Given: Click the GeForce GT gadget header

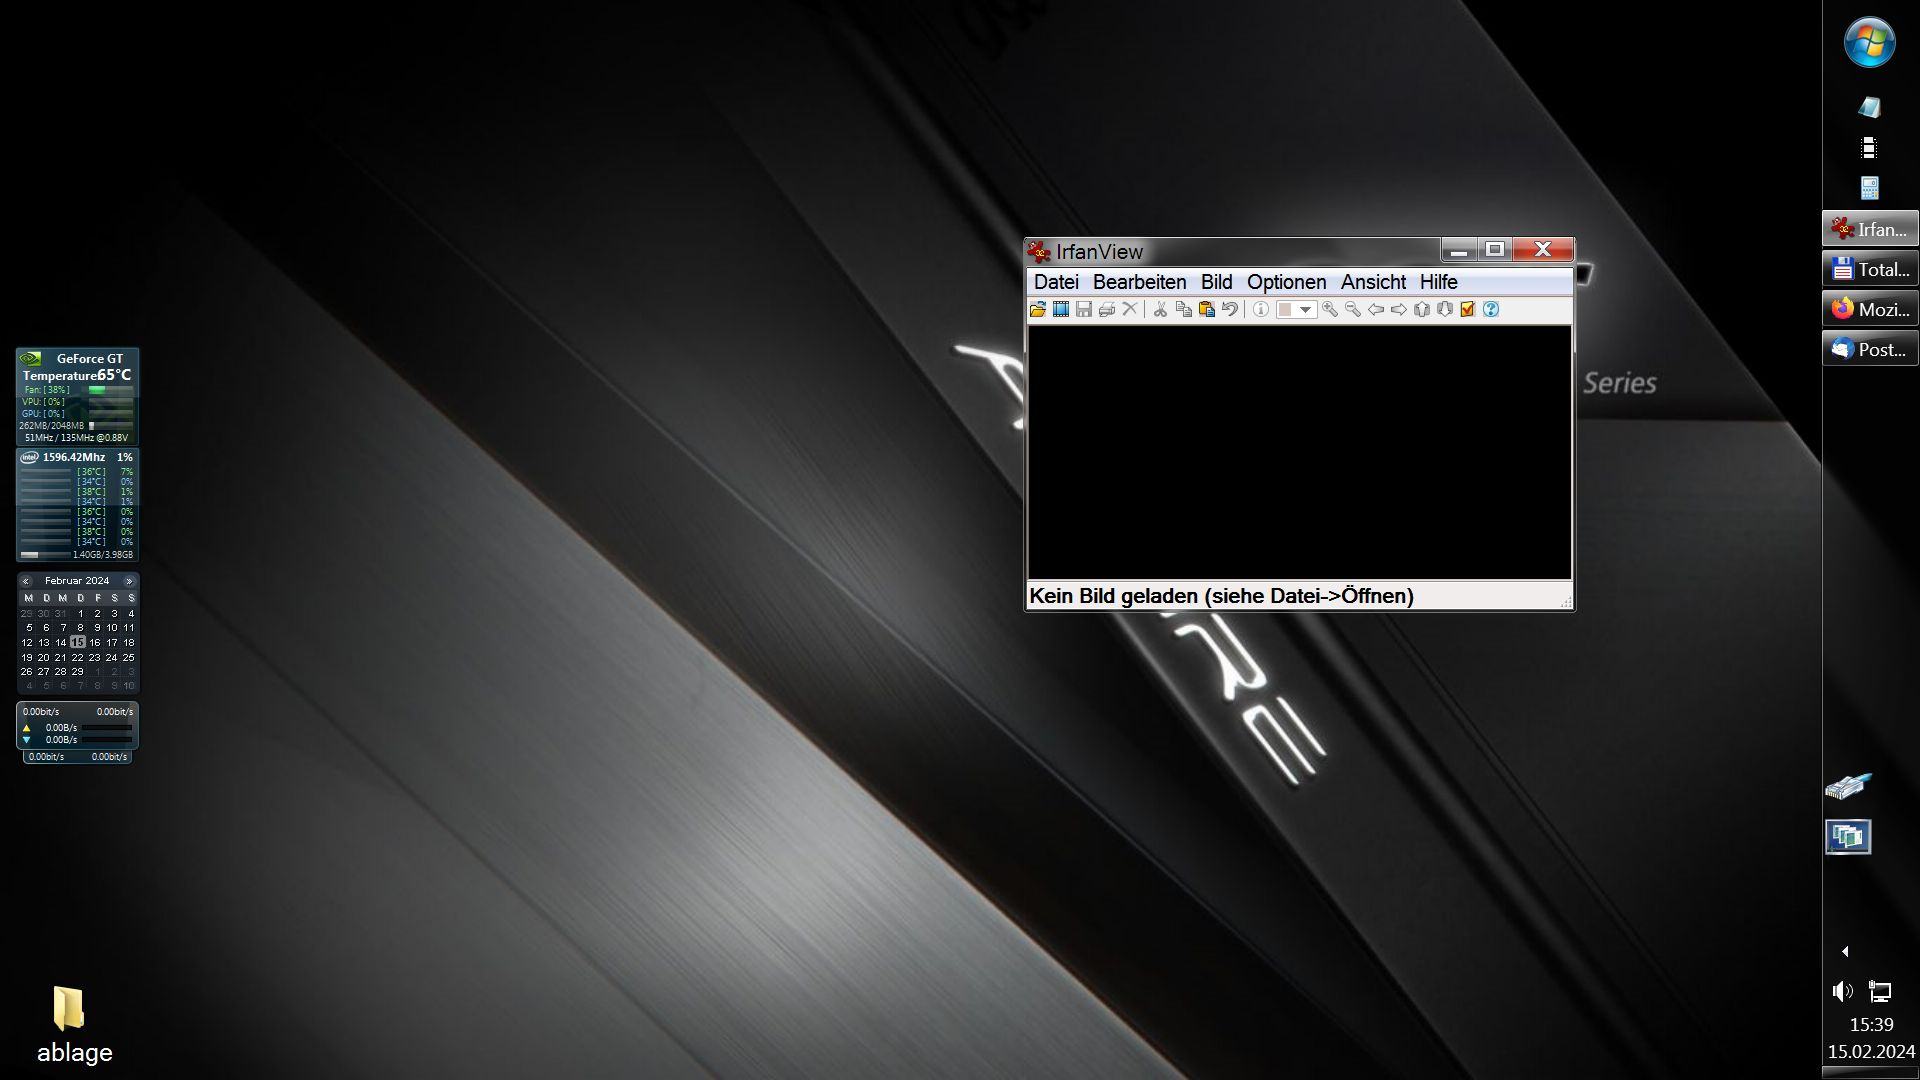Looking at the screenshot, I should 89,358.
